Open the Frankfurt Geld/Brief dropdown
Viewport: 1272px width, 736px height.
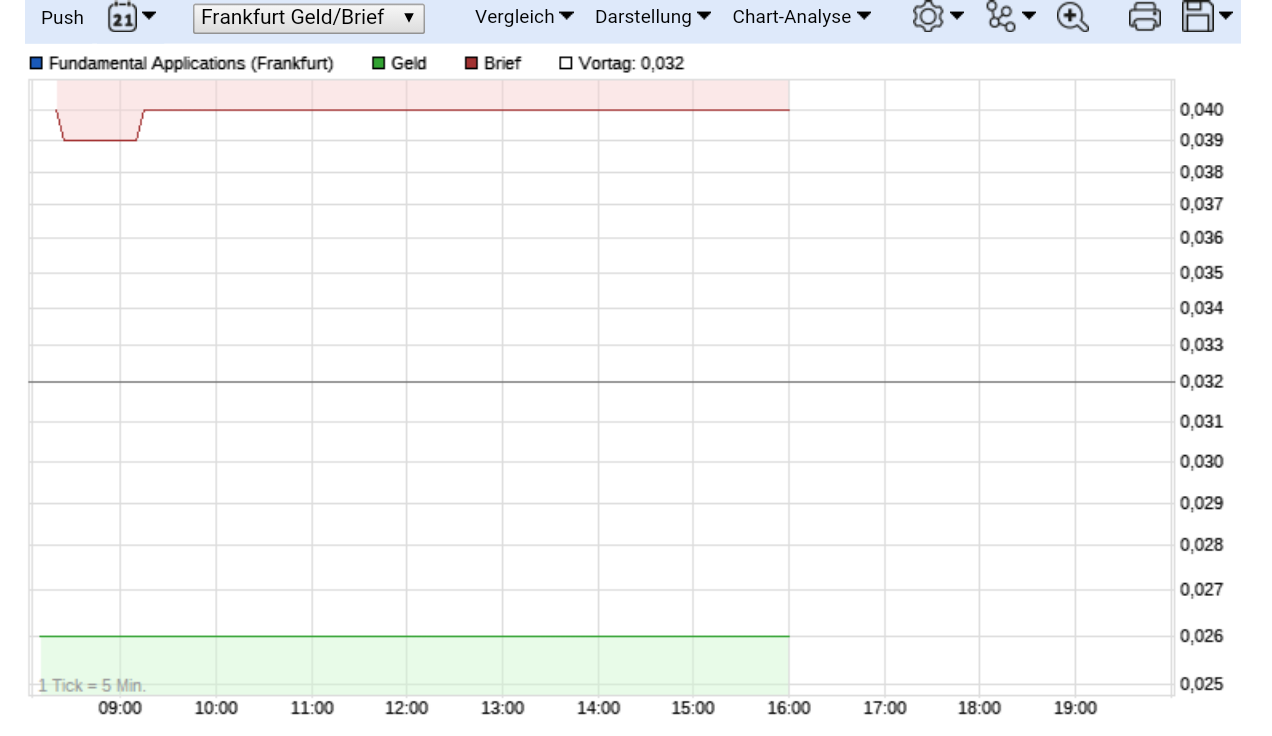click(x=308, y=18)
